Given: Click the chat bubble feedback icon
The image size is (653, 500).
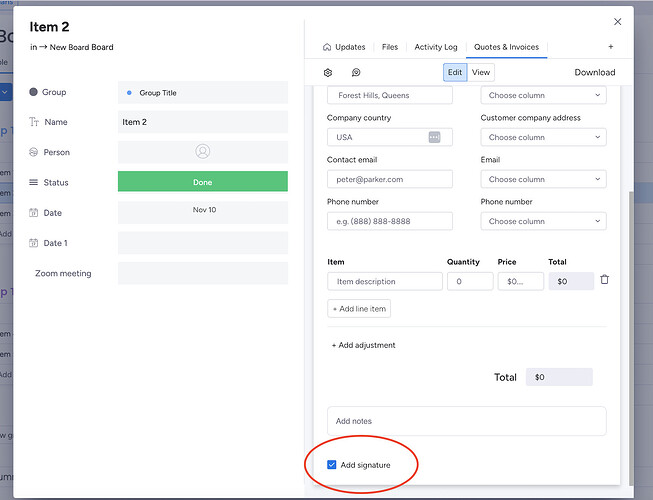Looking at the screenshot, I should (356, 72).
